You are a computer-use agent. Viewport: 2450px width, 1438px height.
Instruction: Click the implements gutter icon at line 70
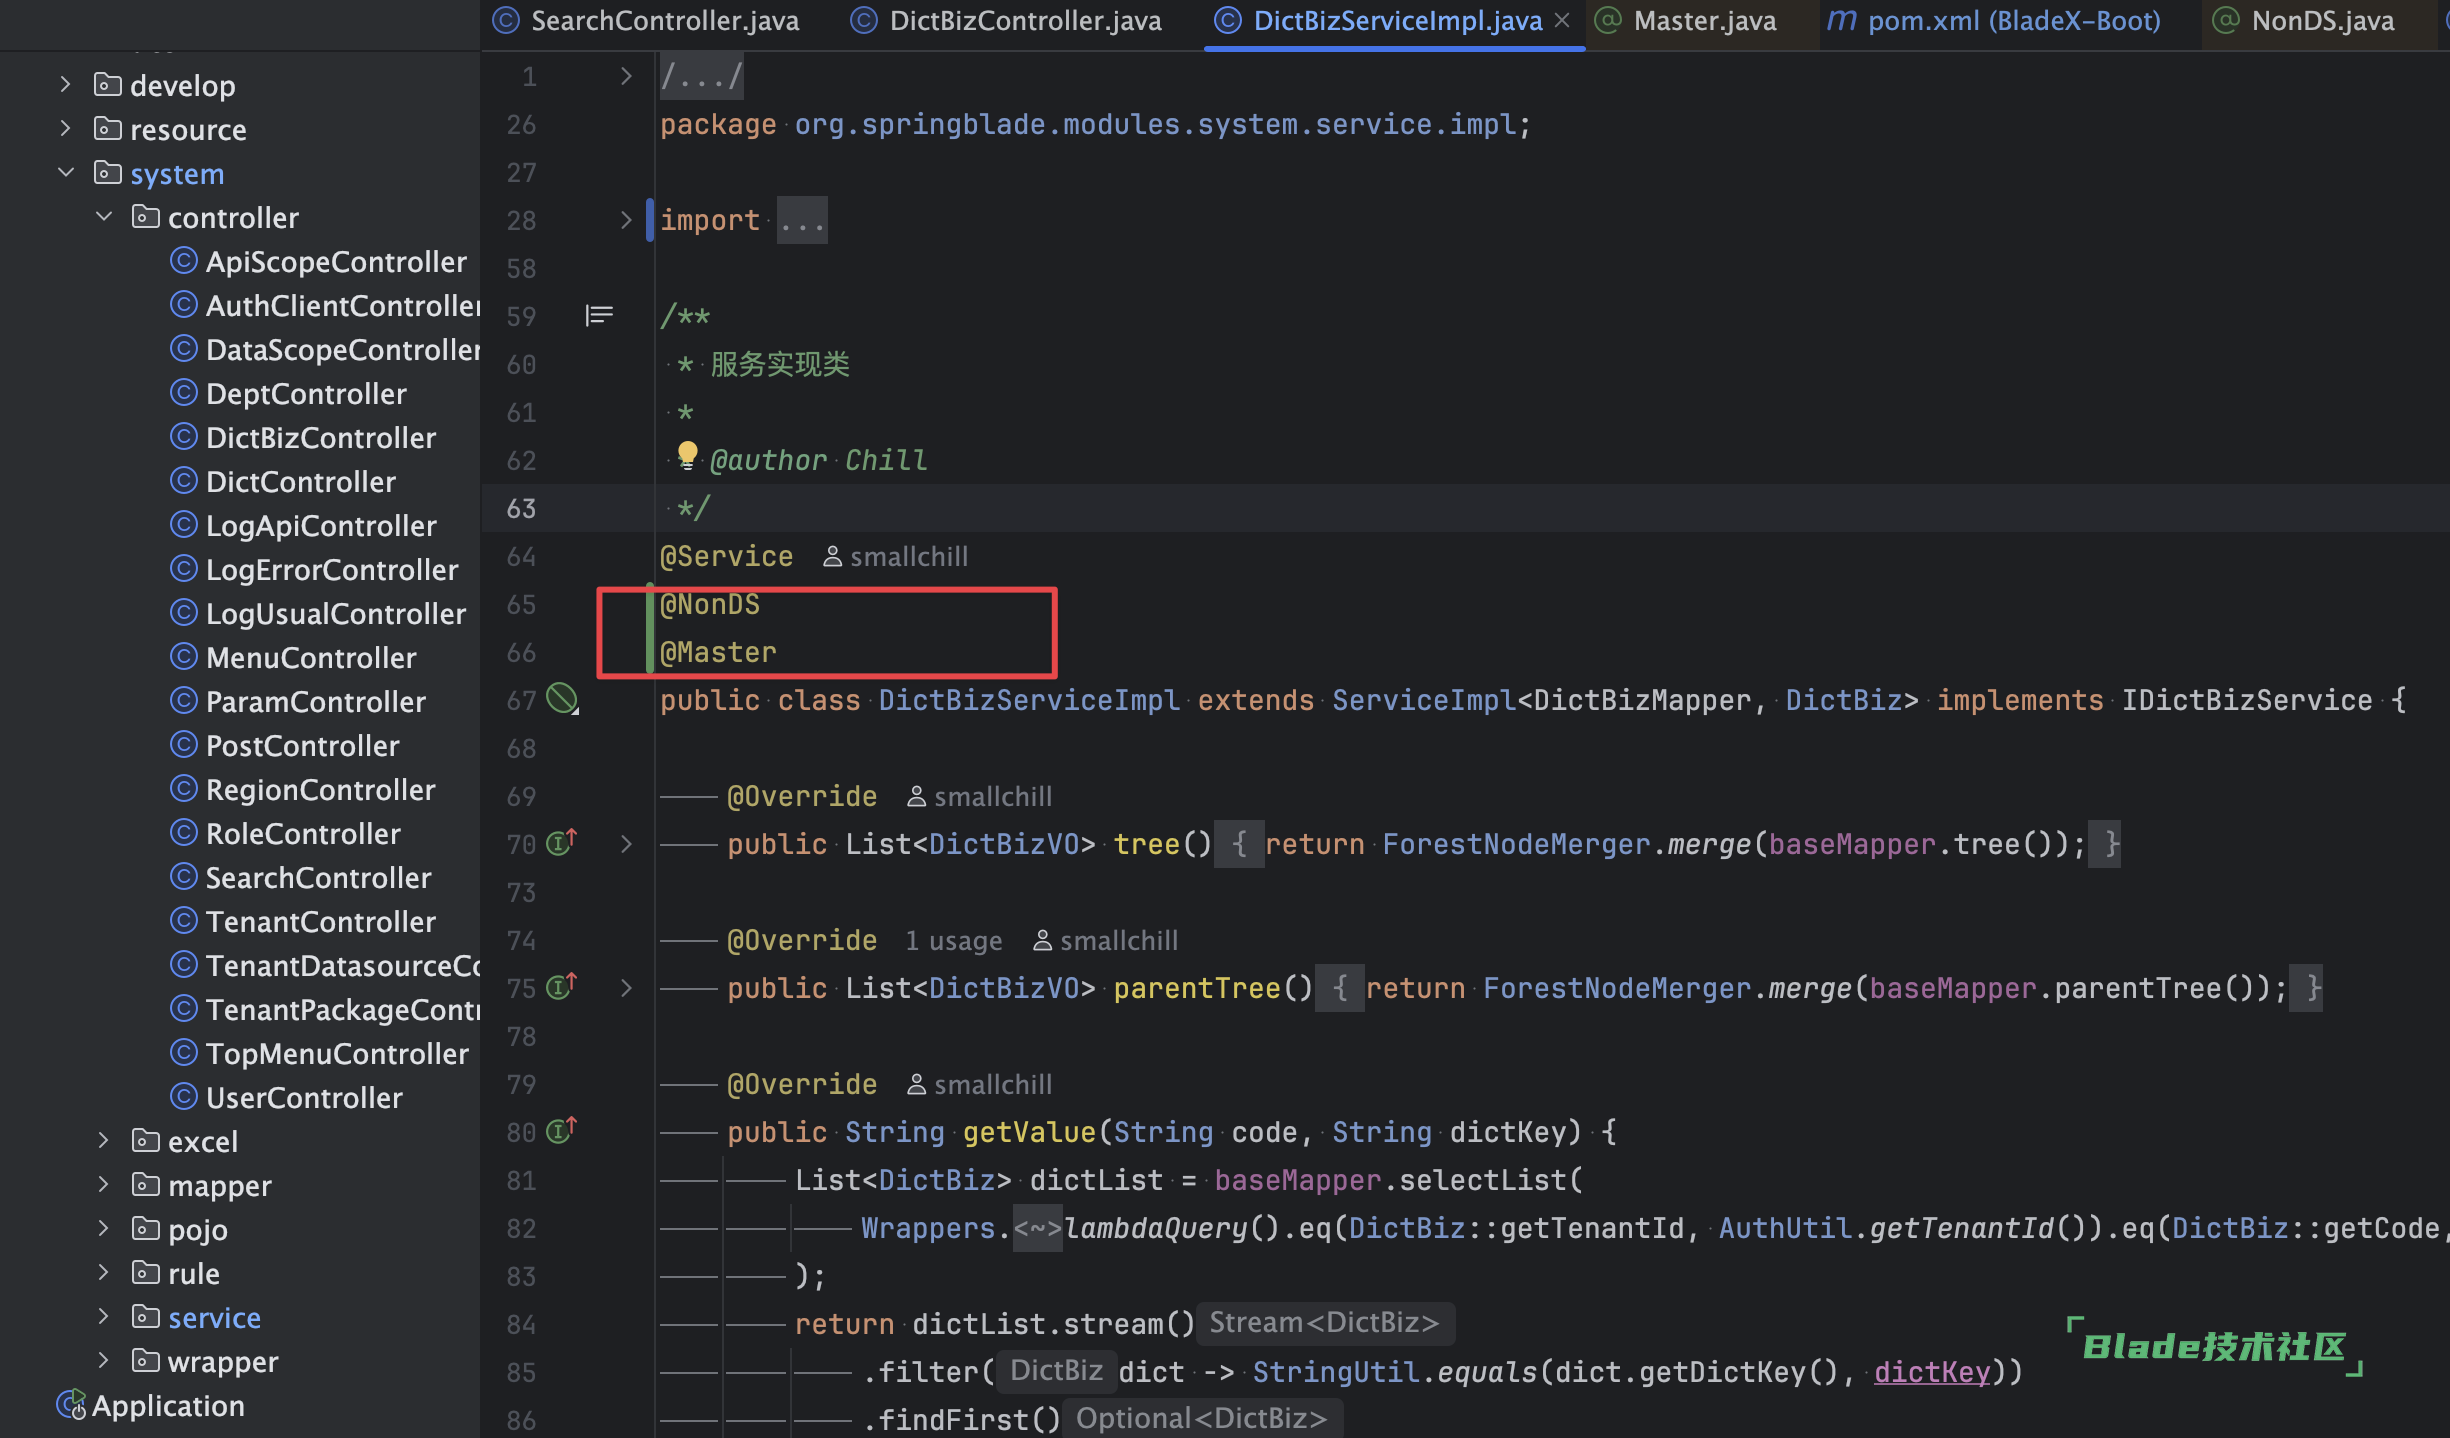(x=562, y=842)
